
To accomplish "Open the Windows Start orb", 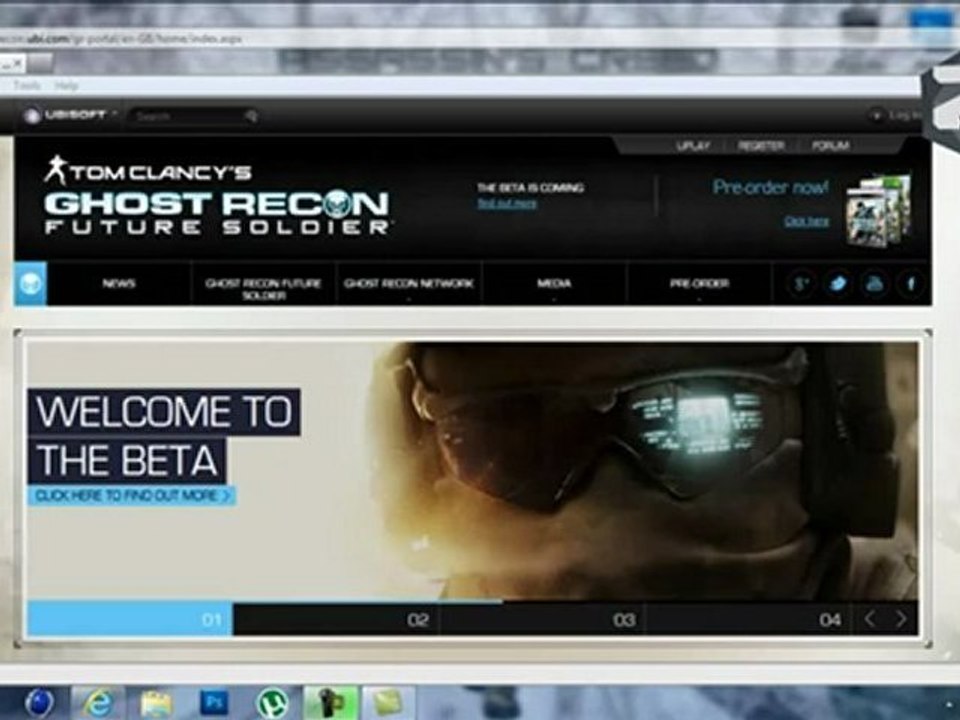I will (40, 703).
